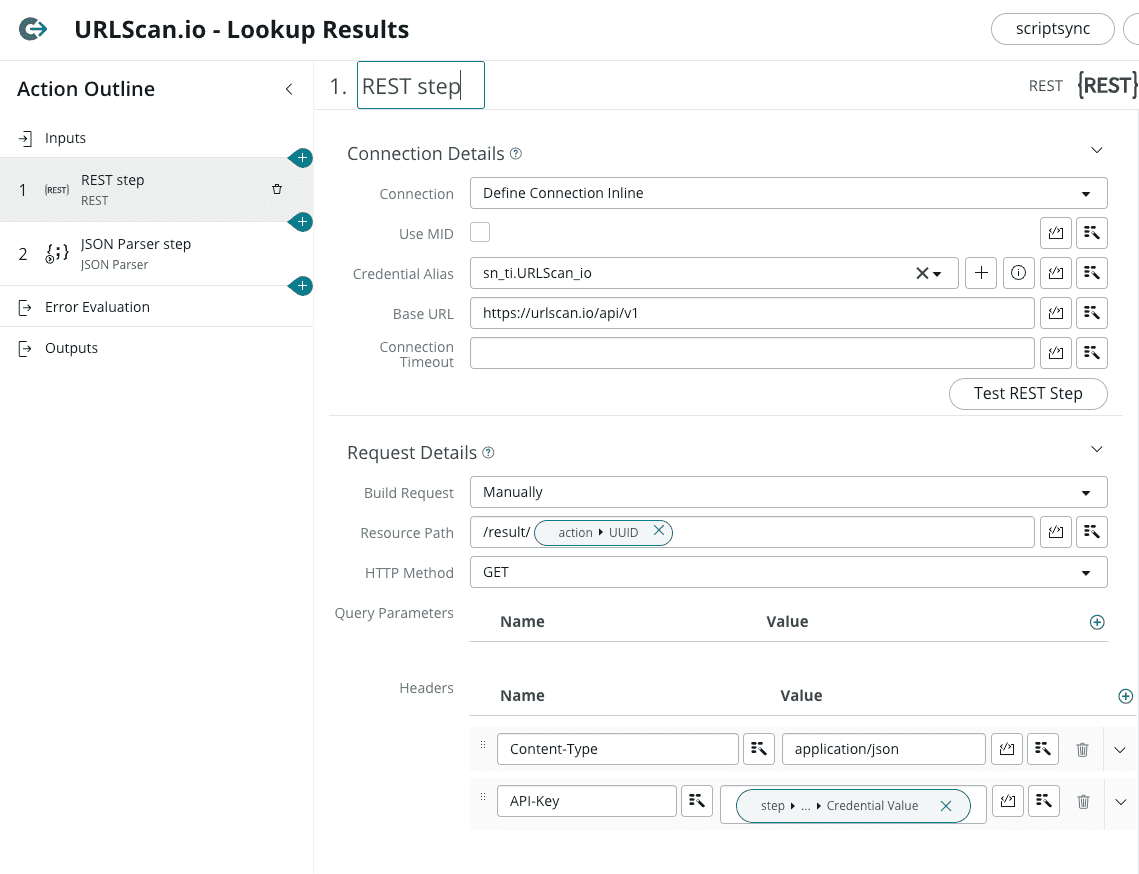
Task: Open data pill picker for Content-Type name
Action: [x=758, y=749]
